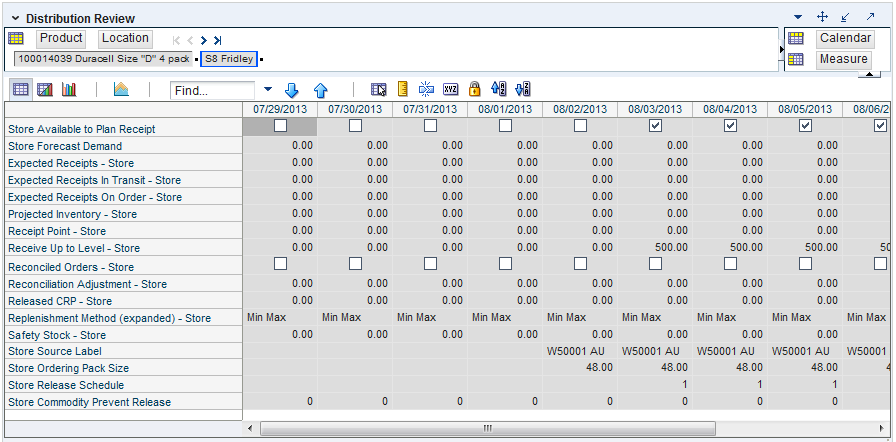Go to last page item arrow
896x442 pixels.
coord(217,41)
